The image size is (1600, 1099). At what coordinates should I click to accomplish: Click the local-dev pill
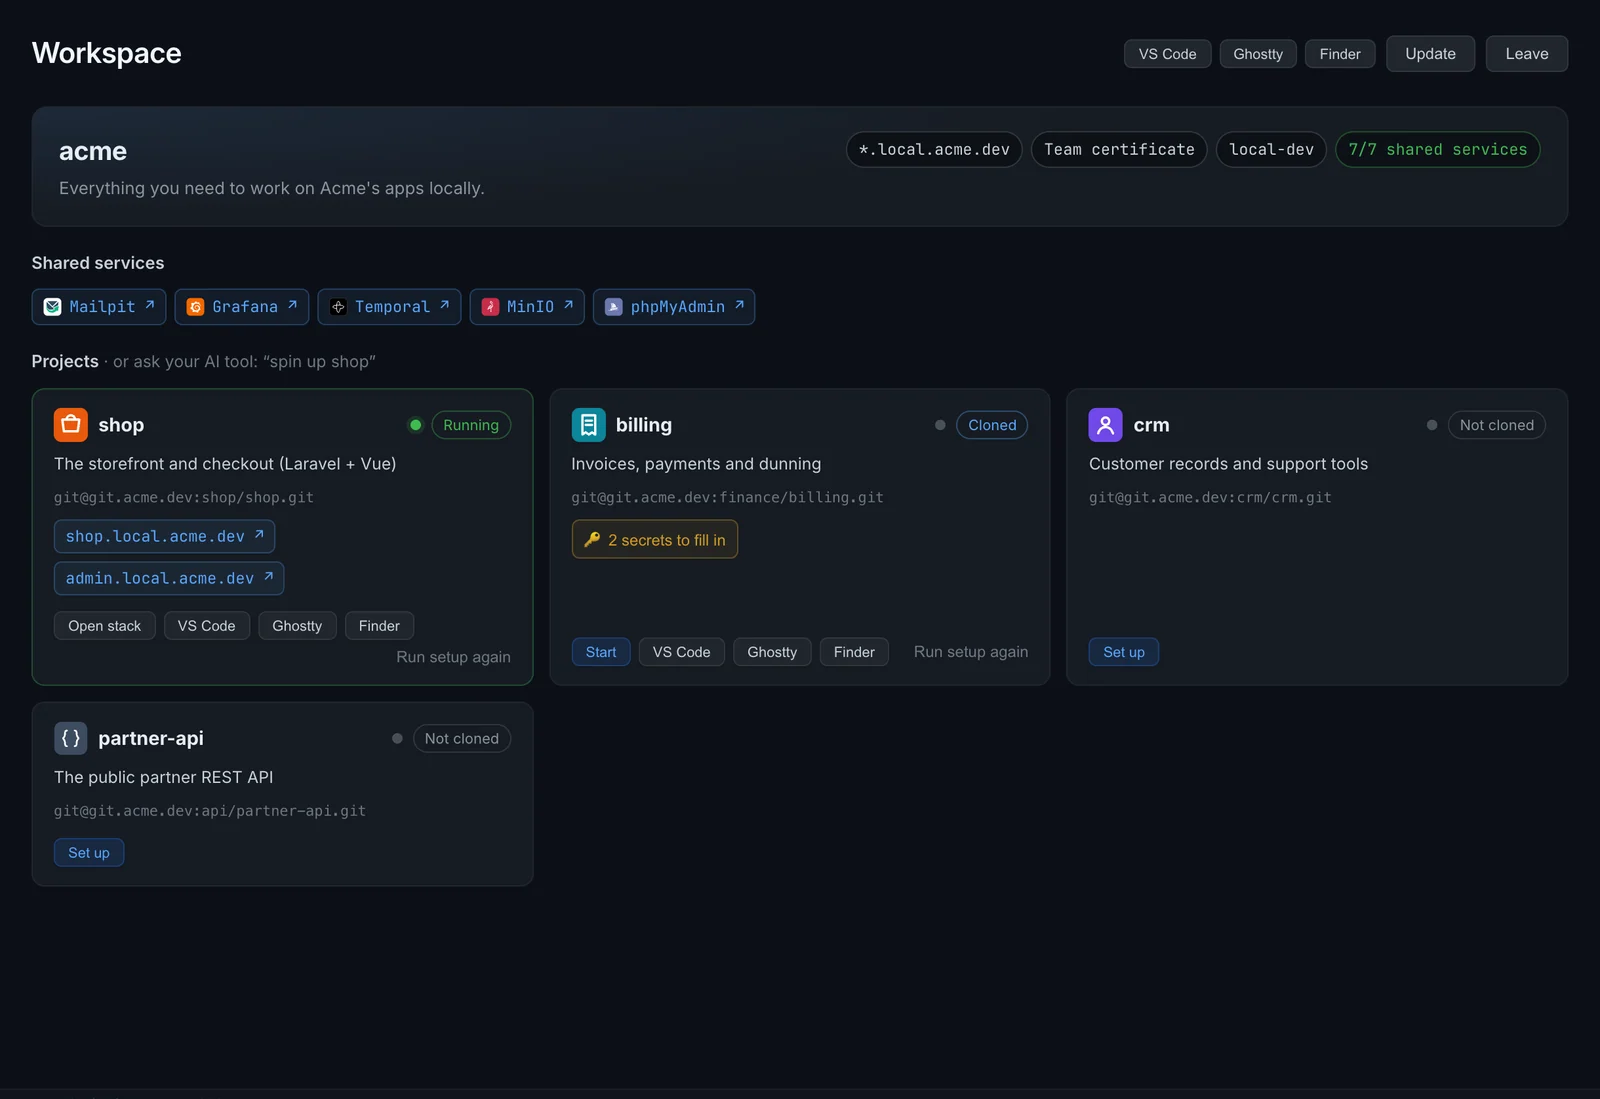point(1272,150)
